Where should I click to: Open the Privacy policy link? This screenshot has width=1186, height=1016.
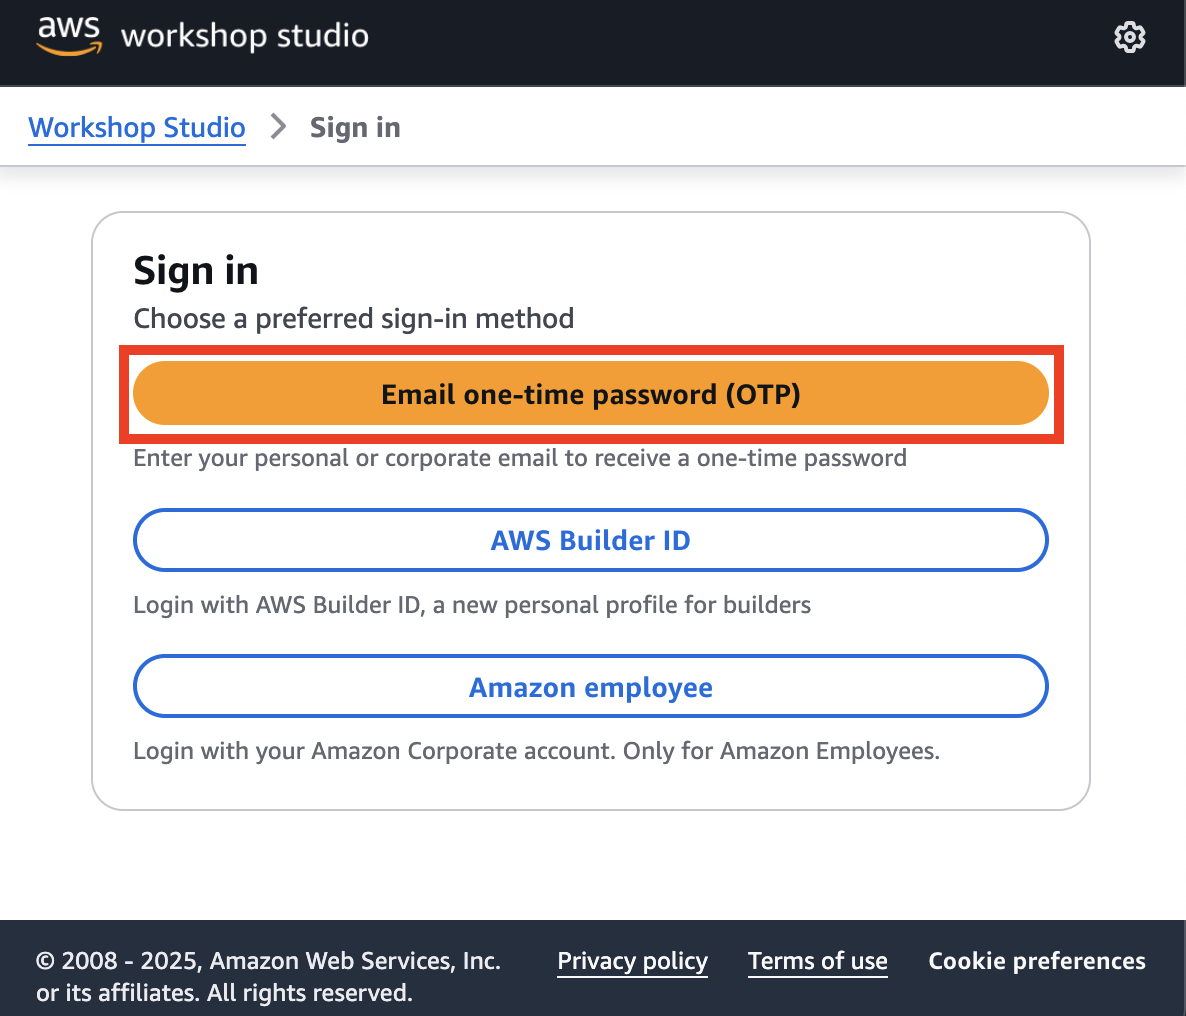click(632, 961)
